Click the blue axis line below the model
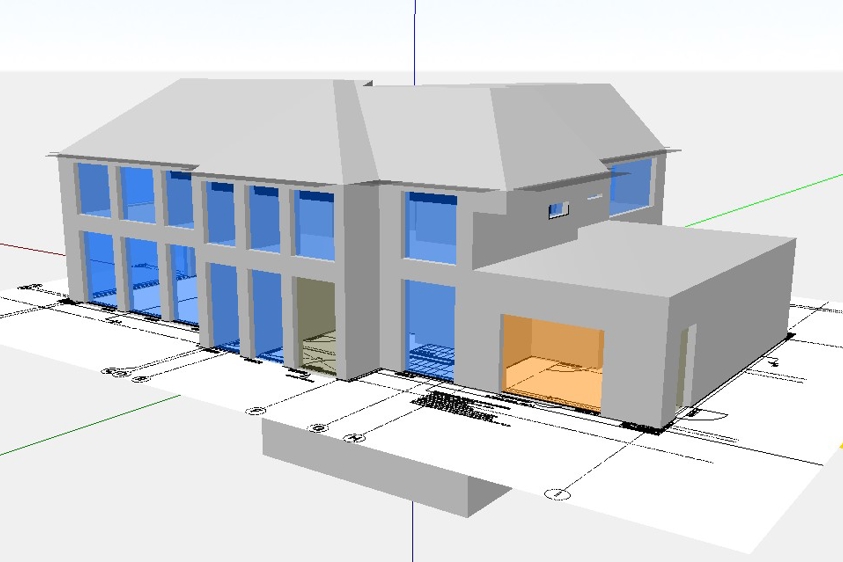This screenshot has height=562, width=843. pos(412,530)
